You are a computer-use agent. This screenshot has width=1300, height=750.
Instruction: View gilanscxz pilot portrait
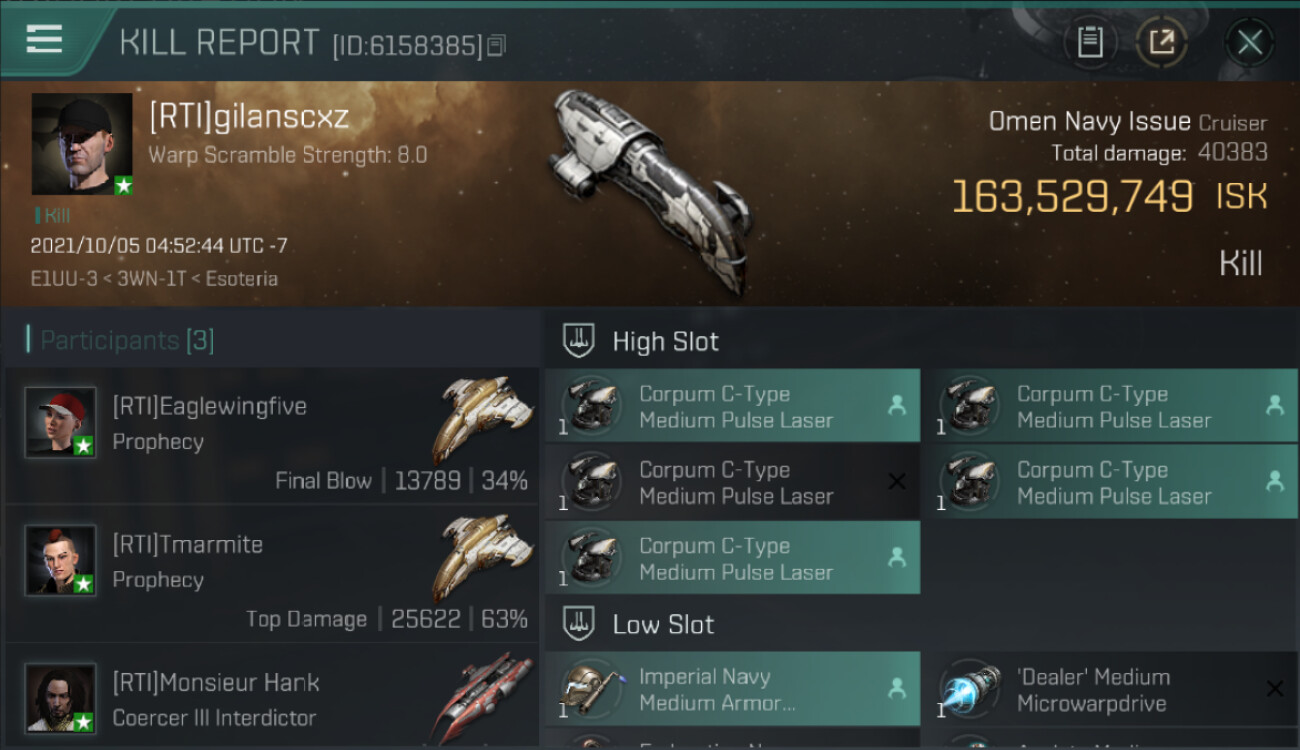(x=82, y=144)
